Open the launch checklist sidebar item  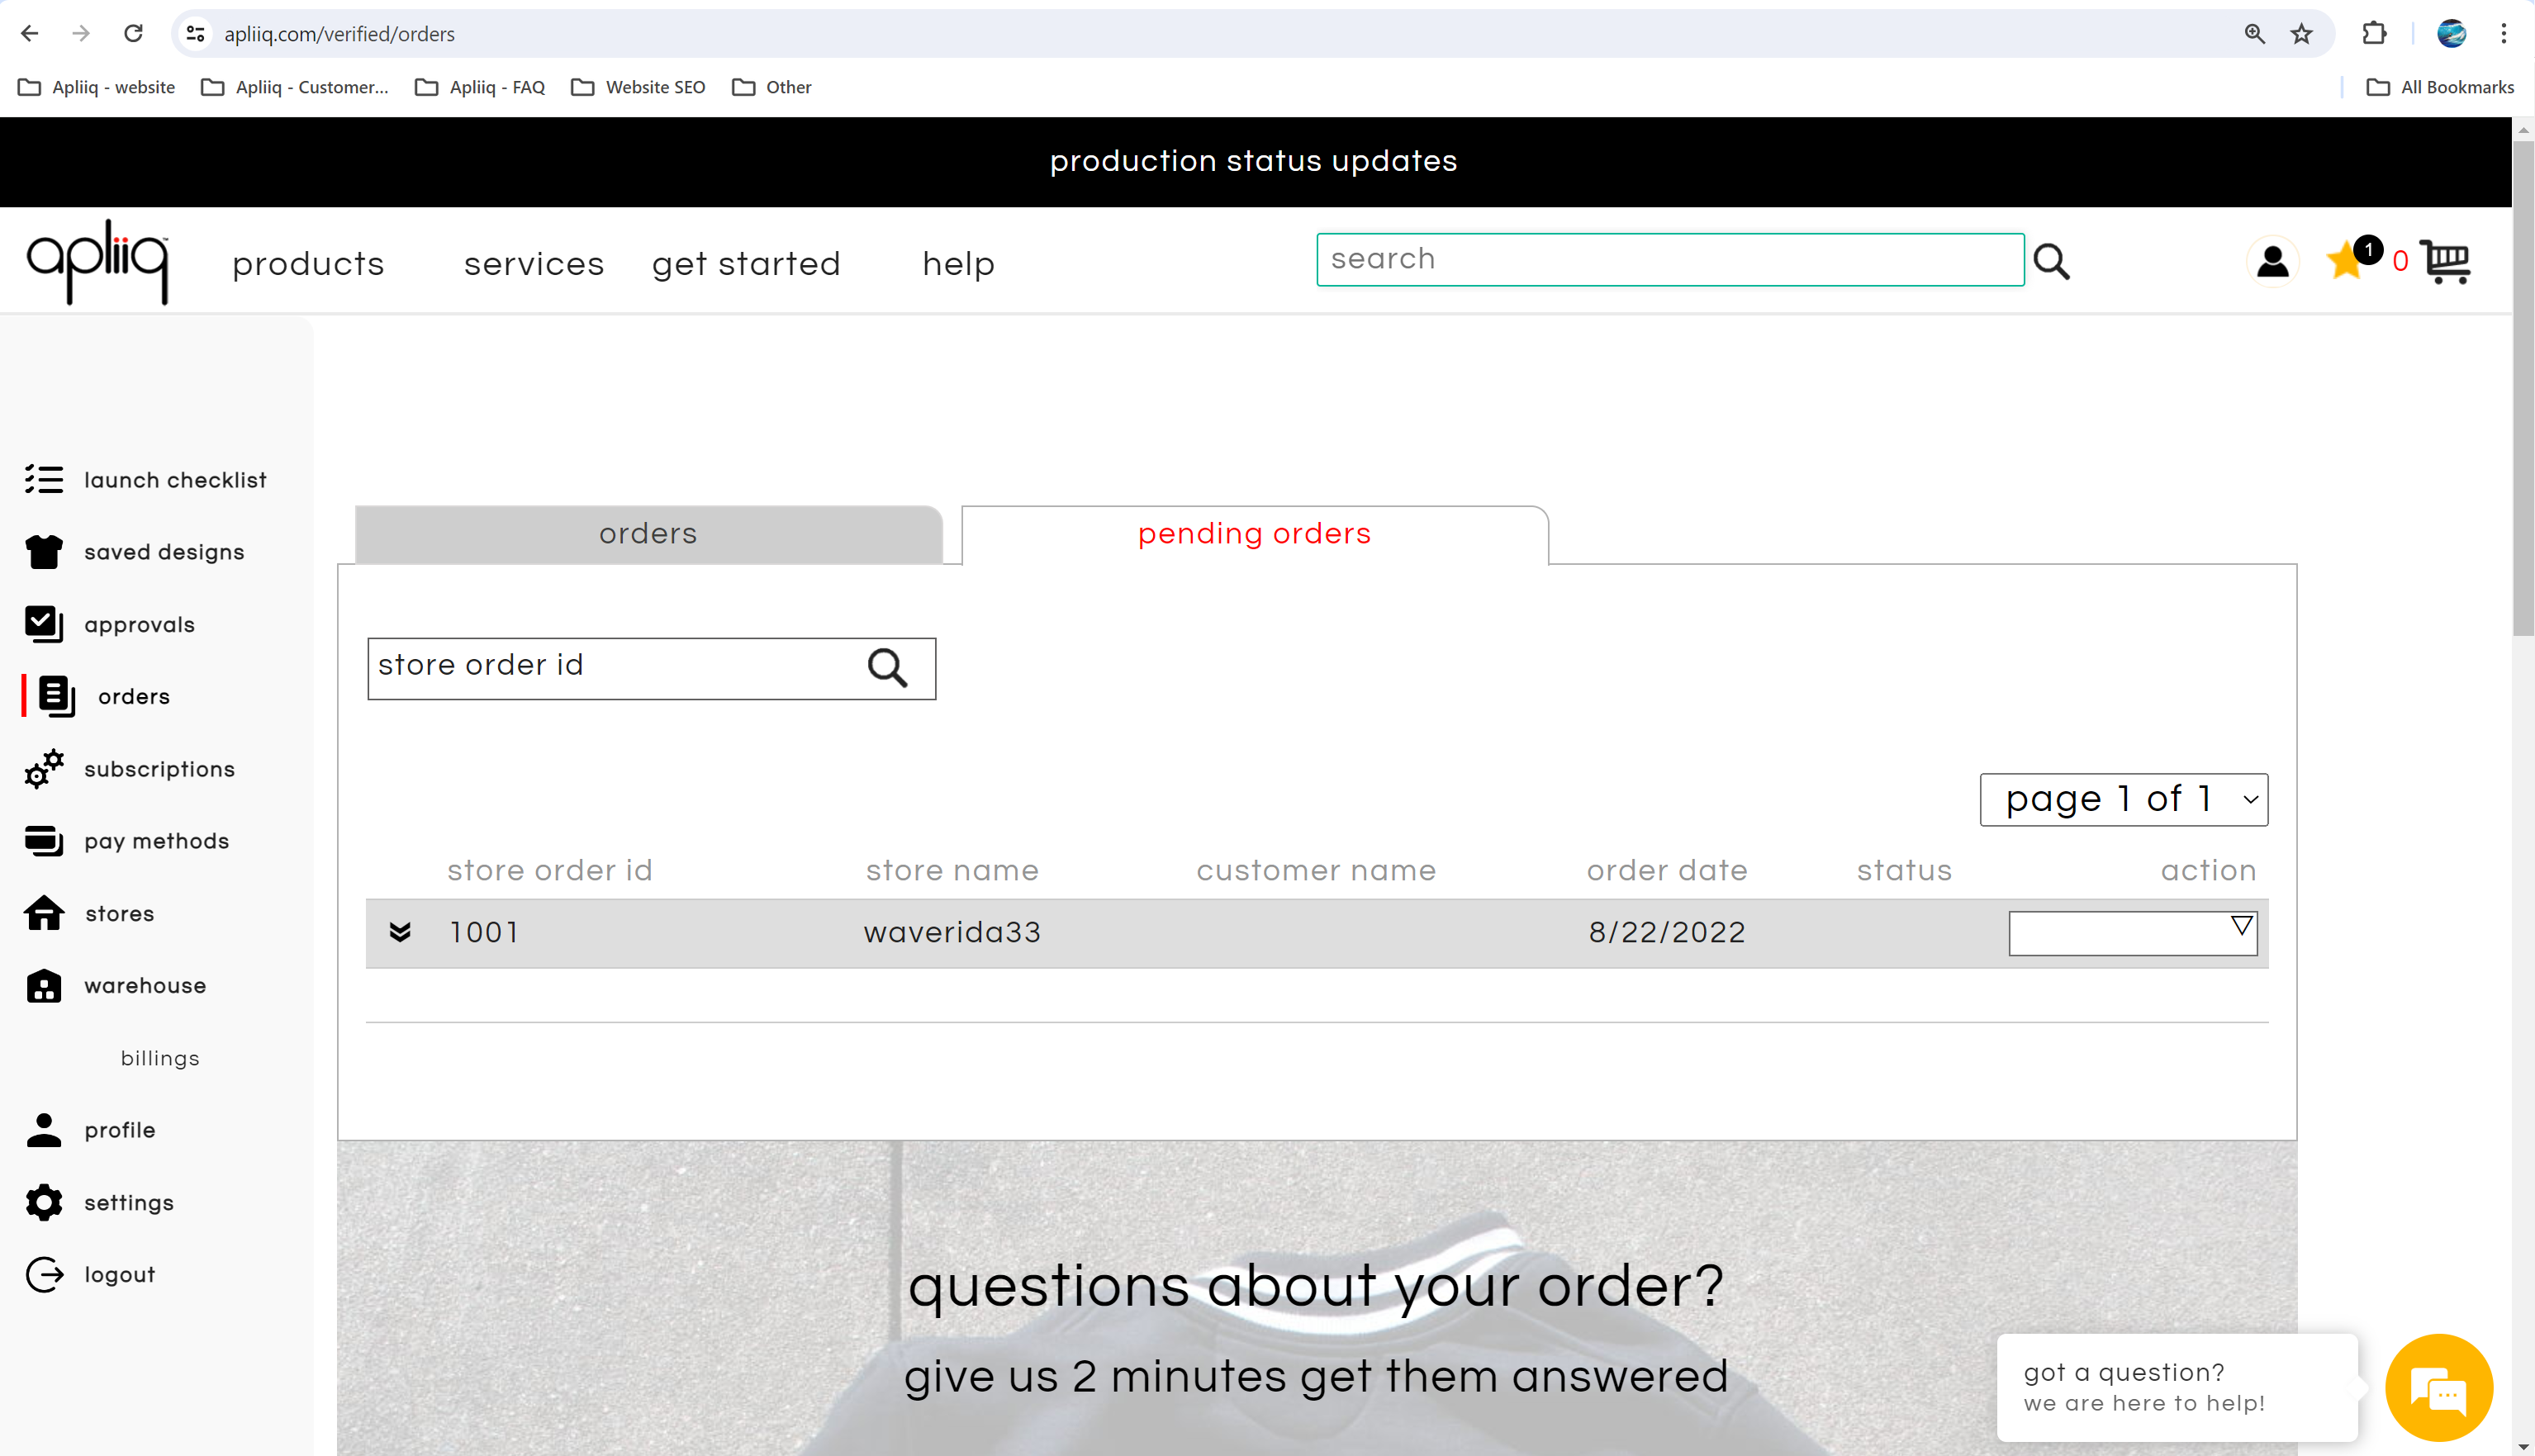pos(176,480)
